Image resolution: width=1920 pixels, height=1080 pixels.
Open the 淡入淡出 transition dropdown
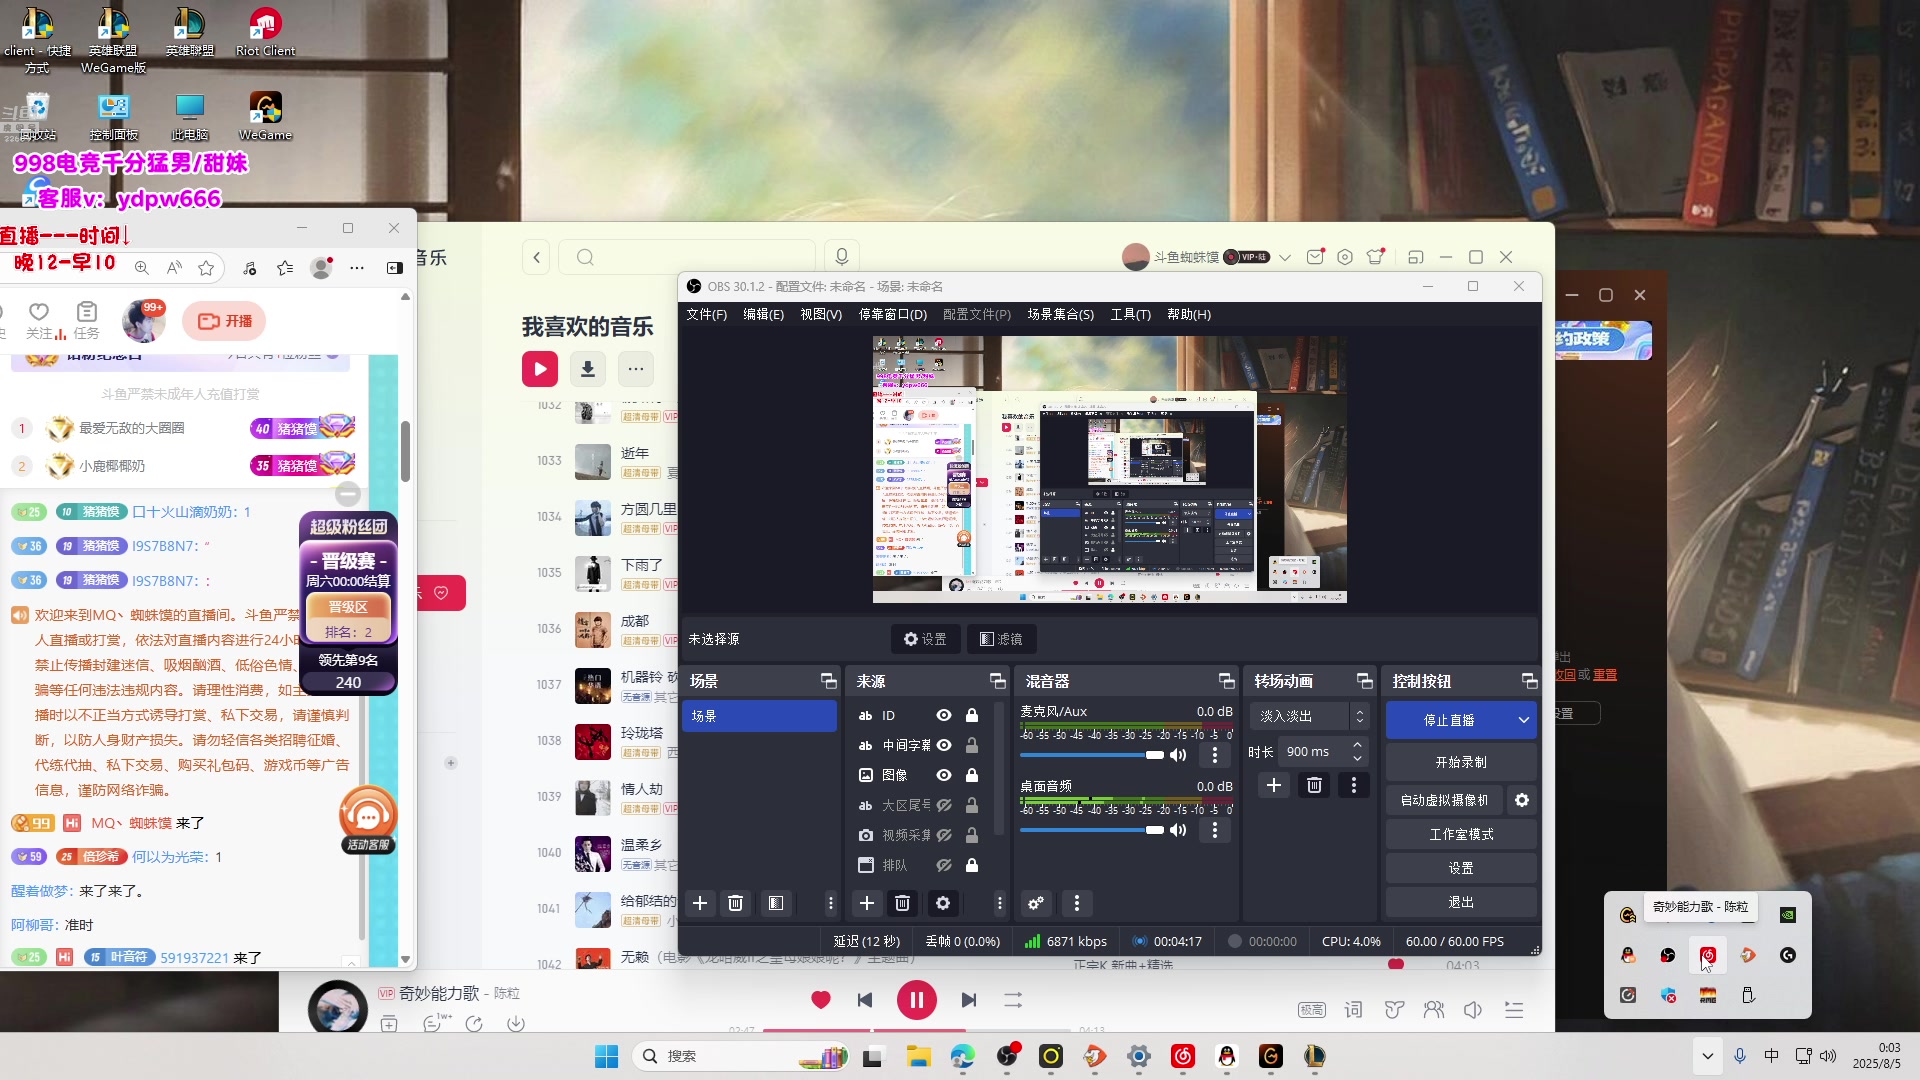click(x=1309, y=716)
